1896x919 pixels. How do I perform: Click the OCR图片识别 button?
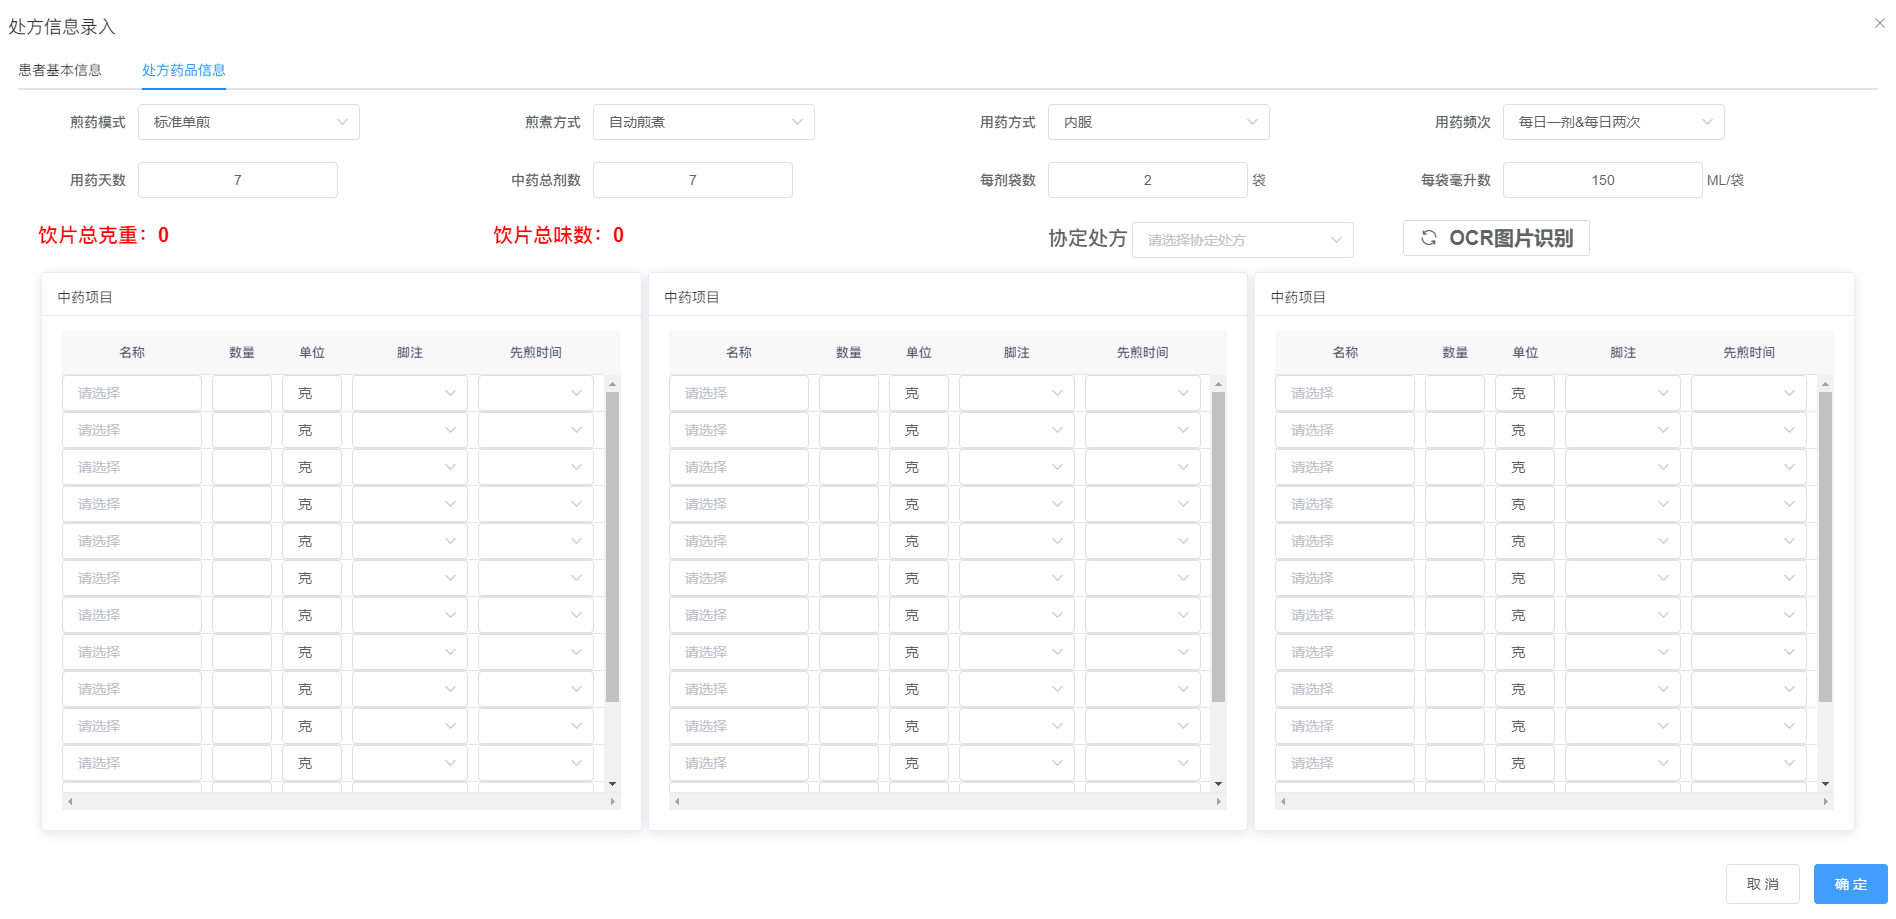click(x=1496, y=238)
